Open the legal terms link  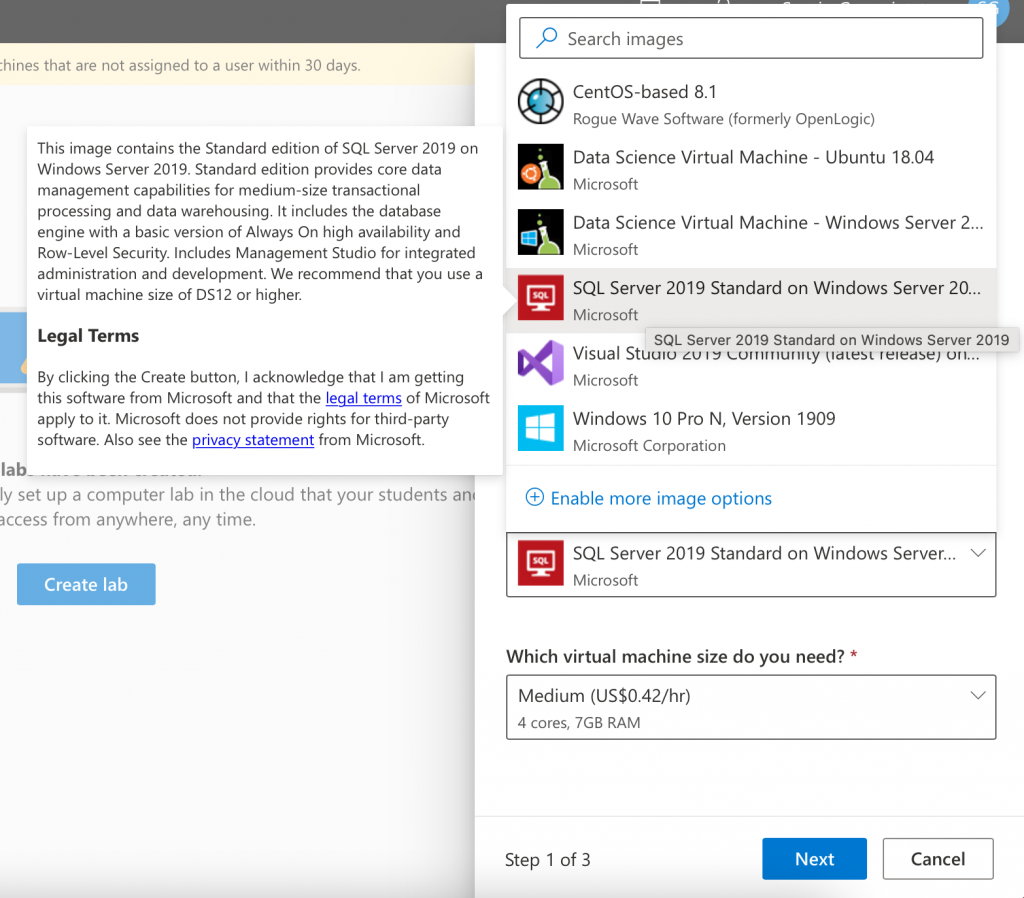point(363,398)
